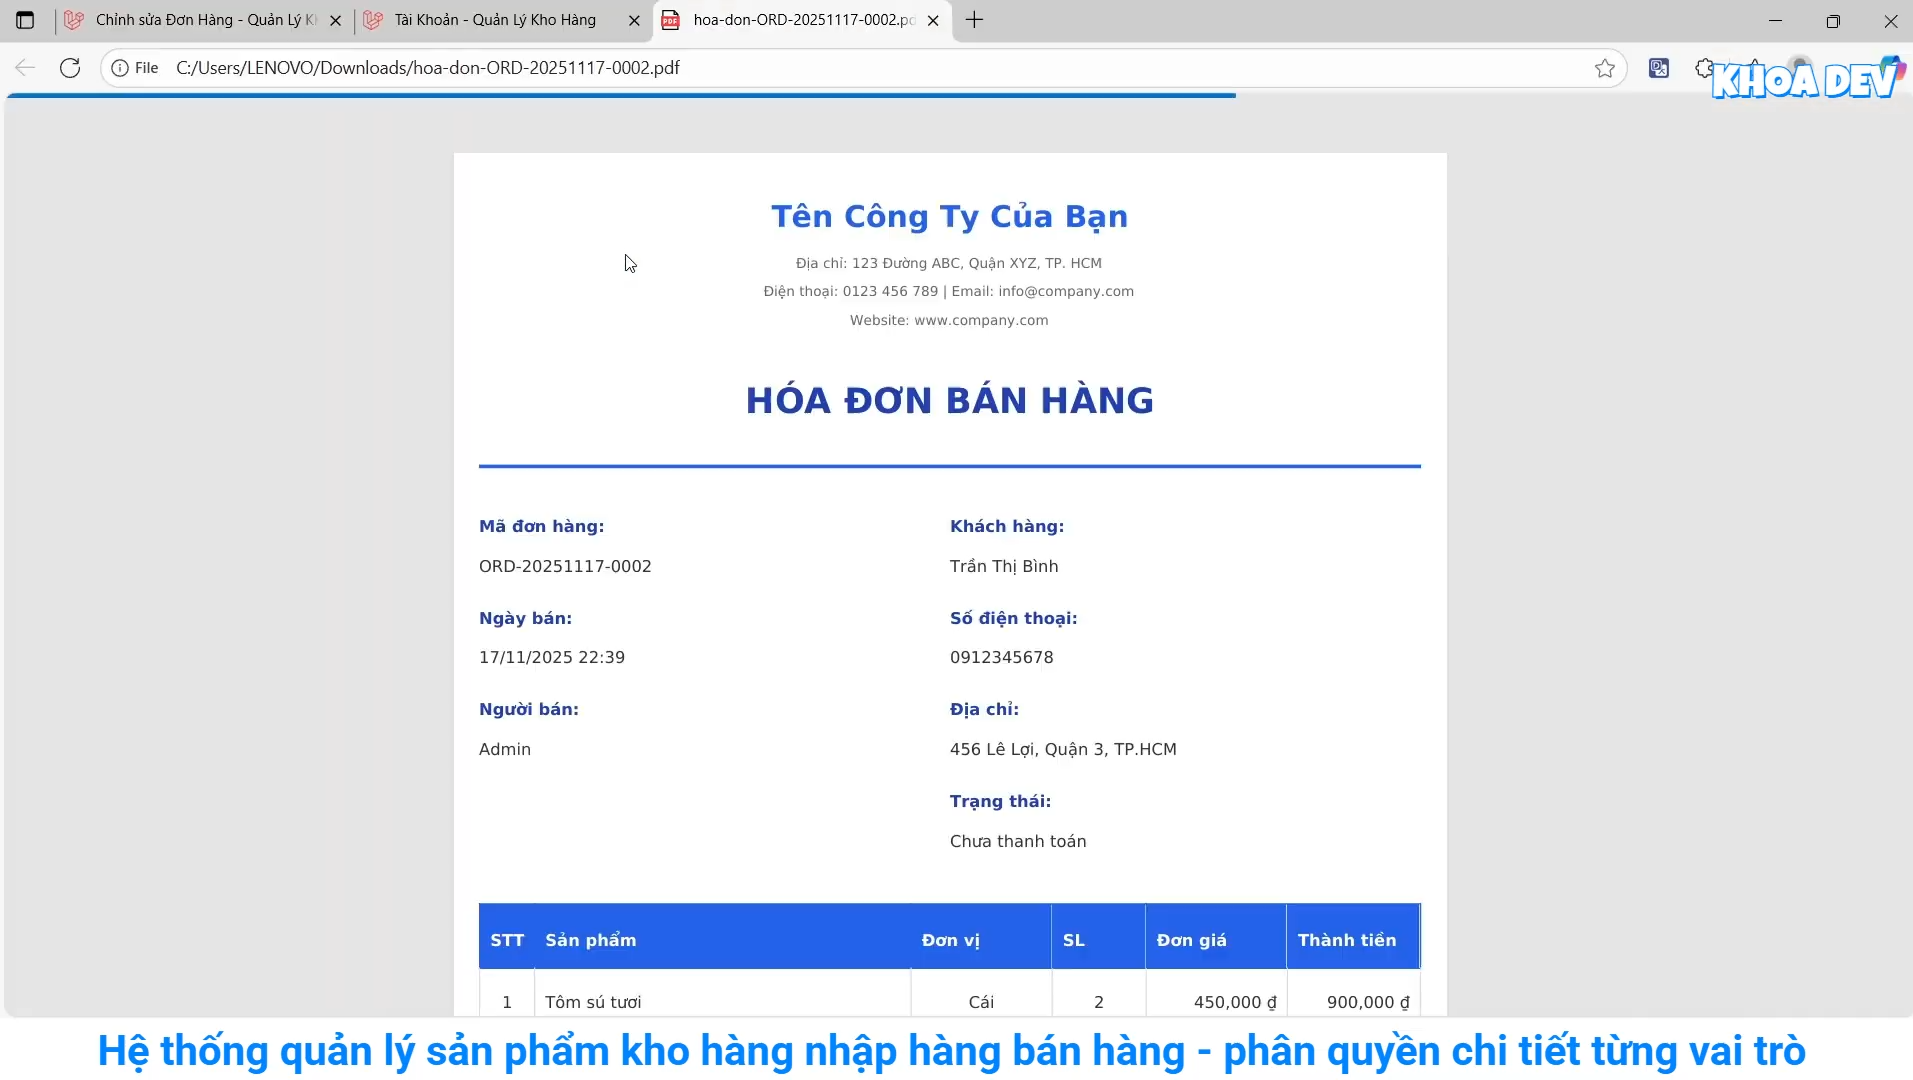This screenshot has width=1913, height=1080.
Task: Close the hoa-don PDF tab
Action: (x=933, y=20)
